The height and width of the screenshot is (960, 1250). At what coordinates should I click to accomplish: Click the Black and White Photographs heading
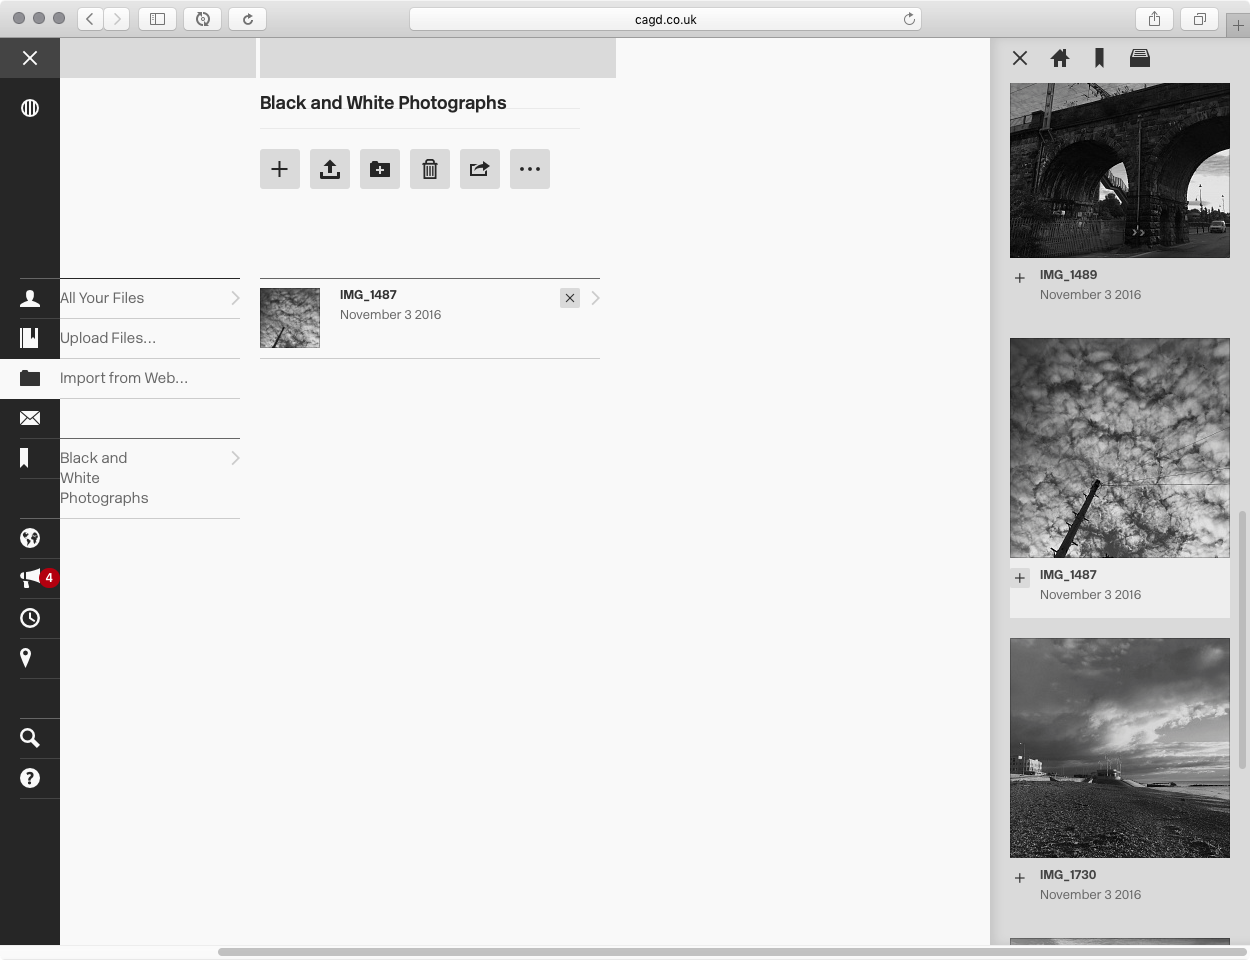[x=383, y=103]
